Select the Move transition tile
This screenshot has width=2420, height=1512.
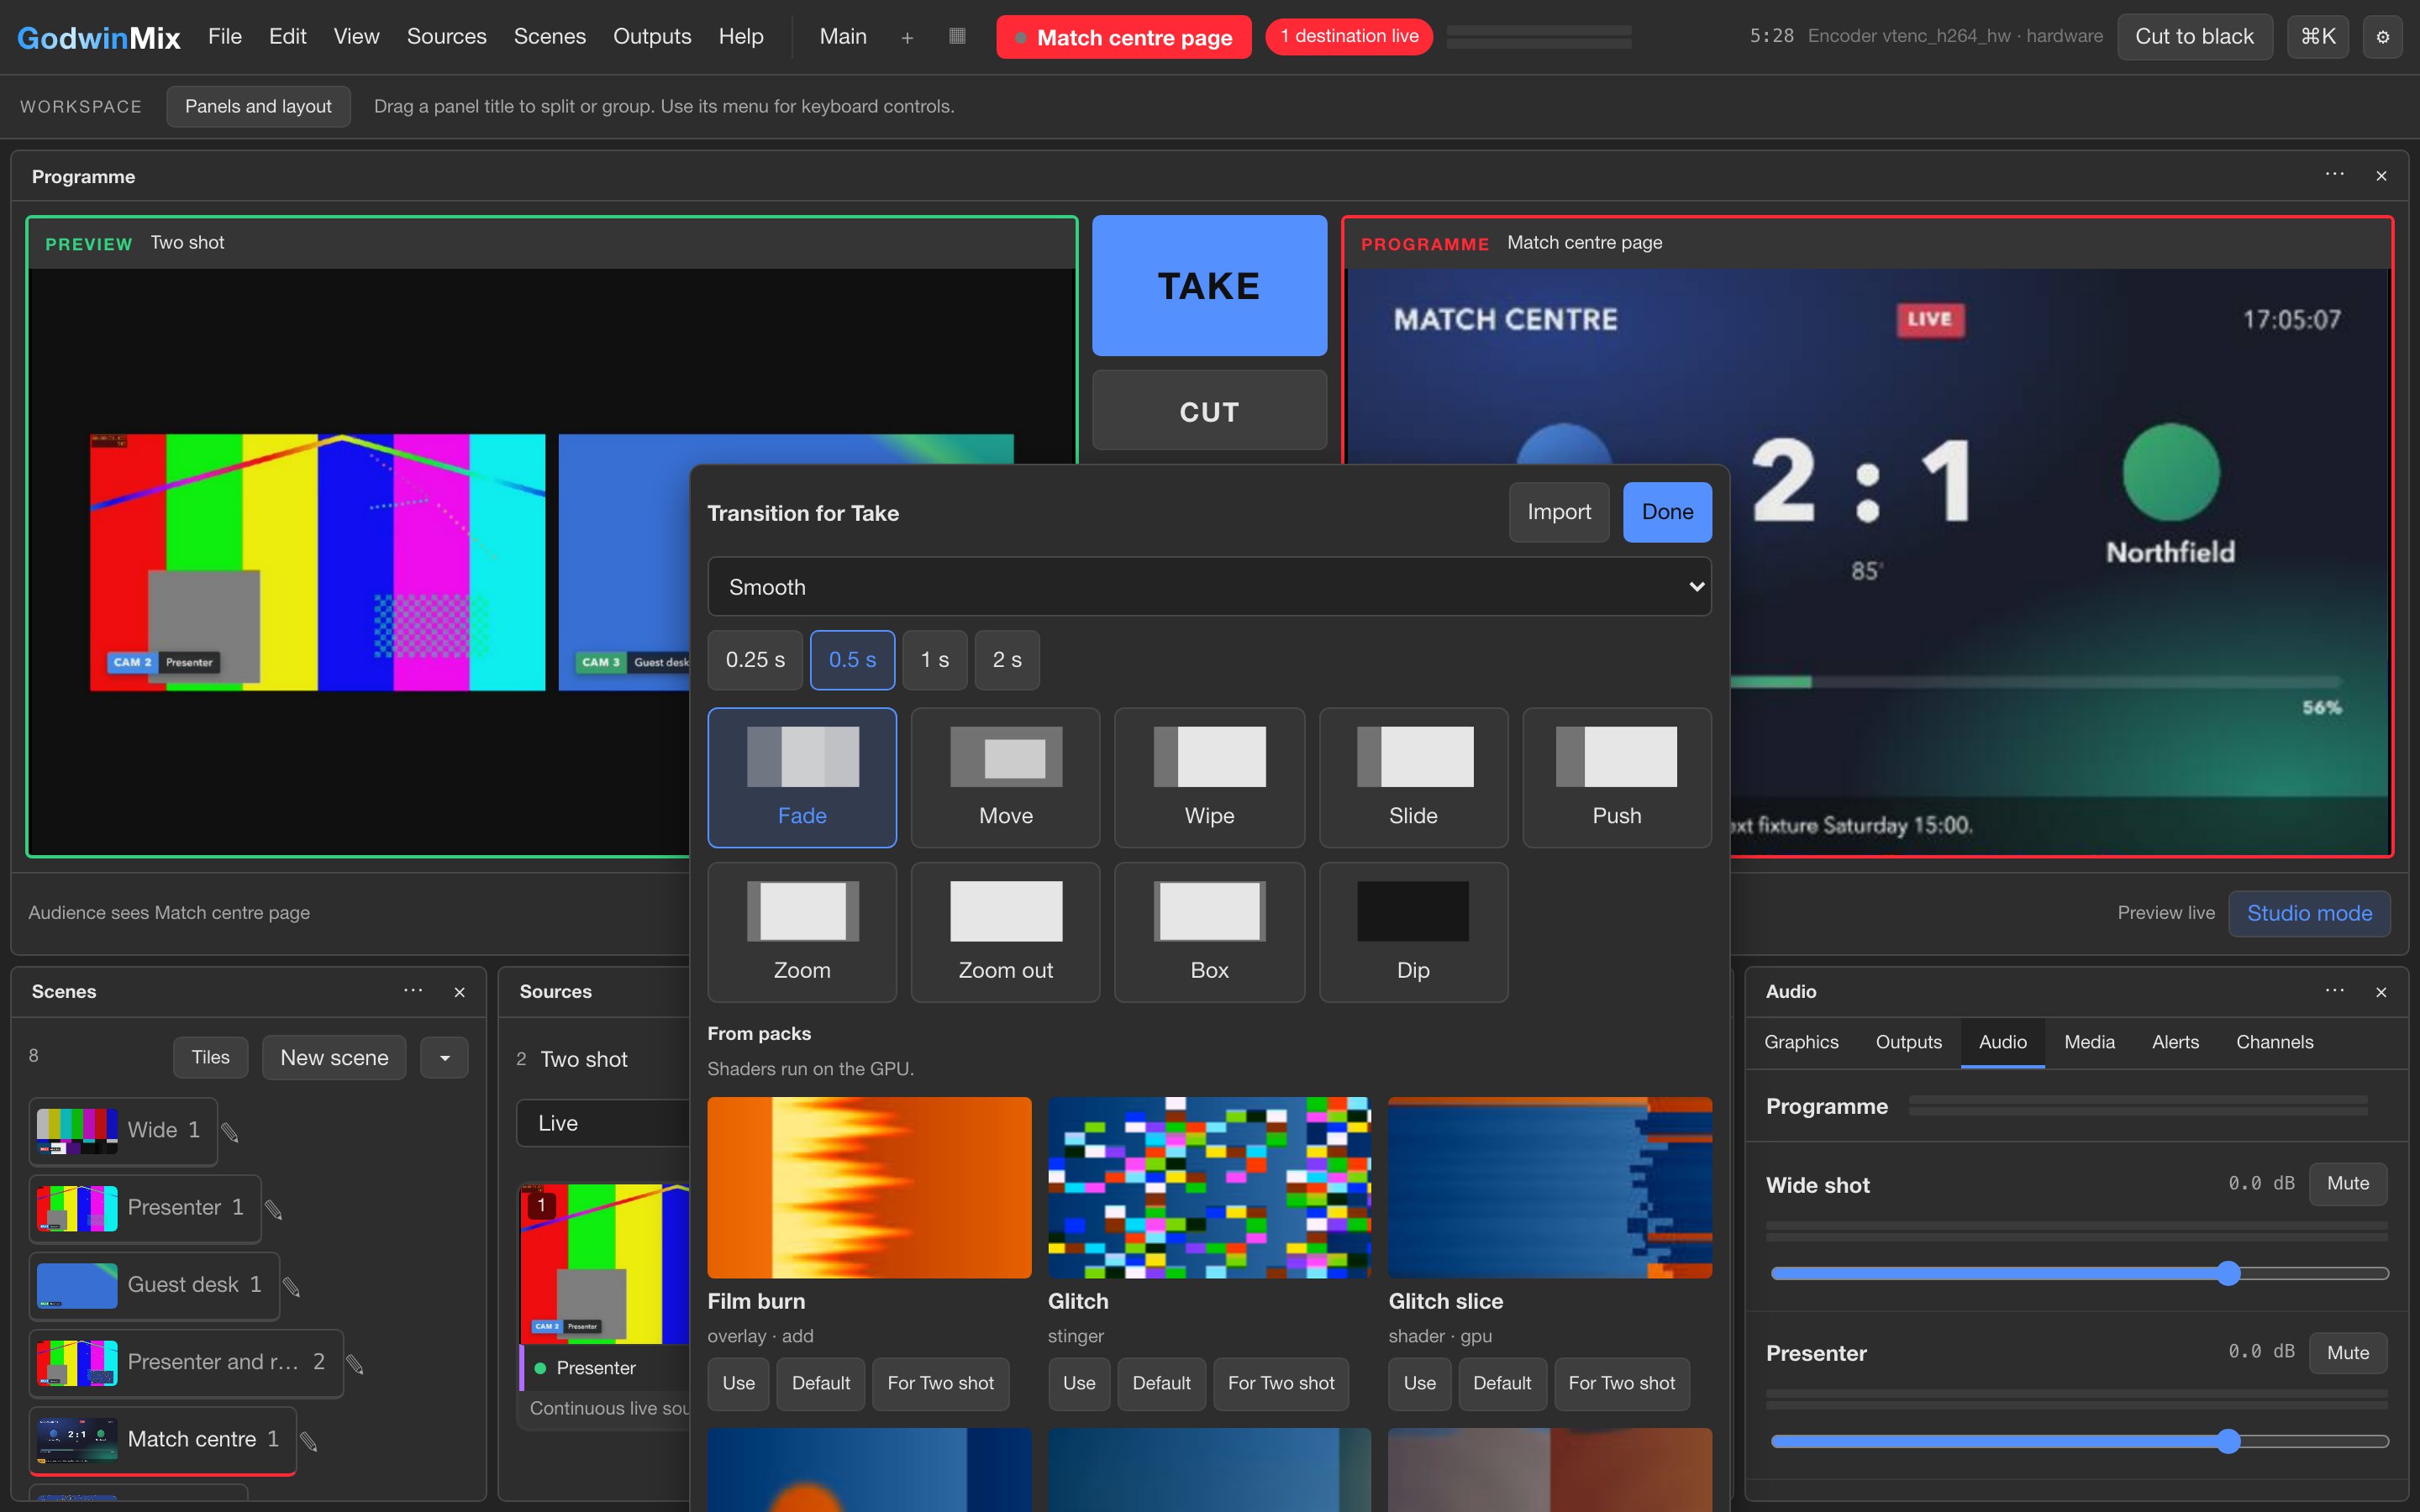pos(1005,777)
